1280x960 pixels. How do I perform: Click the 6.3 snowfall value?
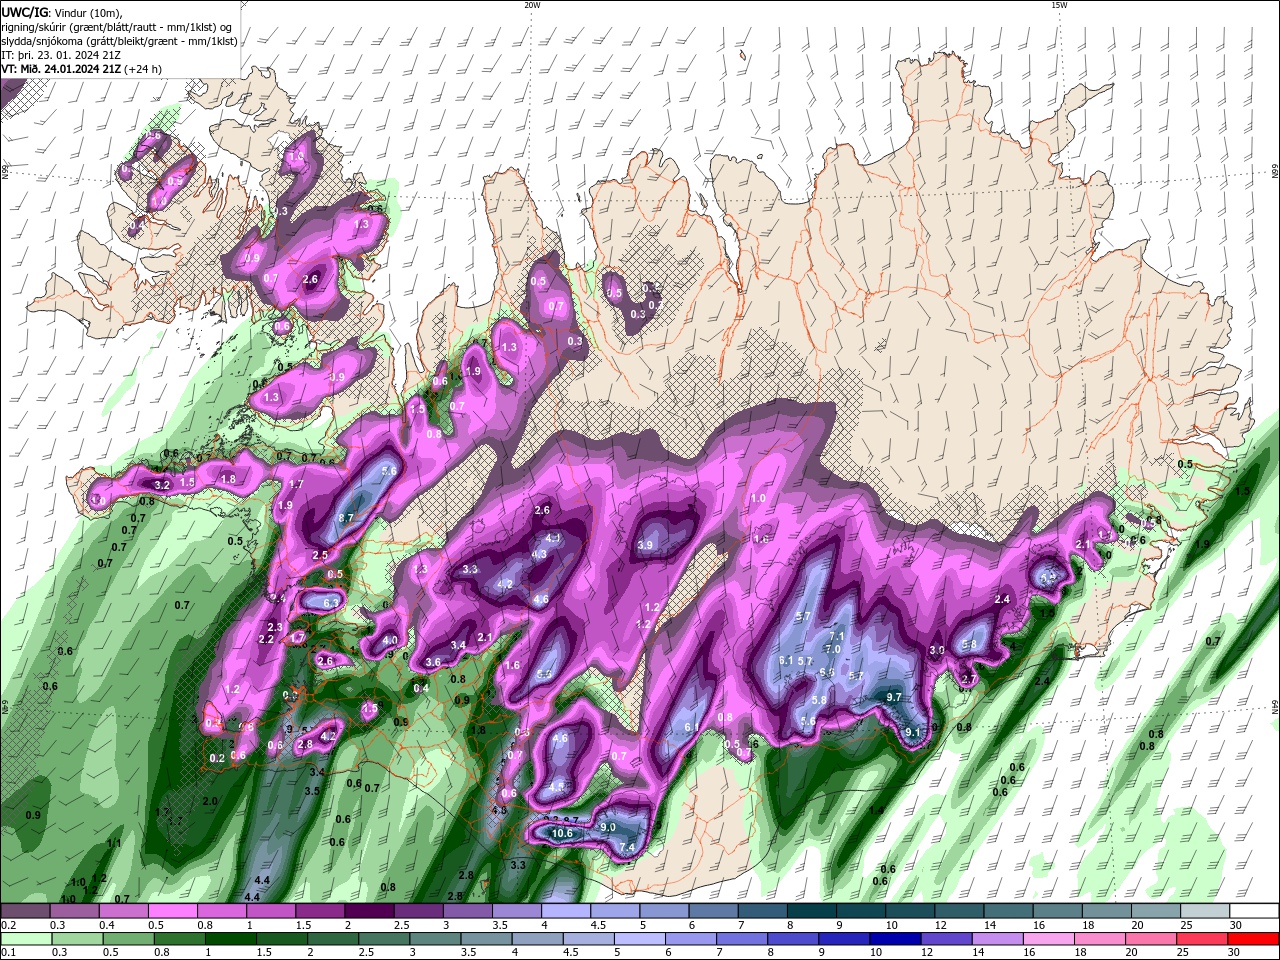coord(333,603)
